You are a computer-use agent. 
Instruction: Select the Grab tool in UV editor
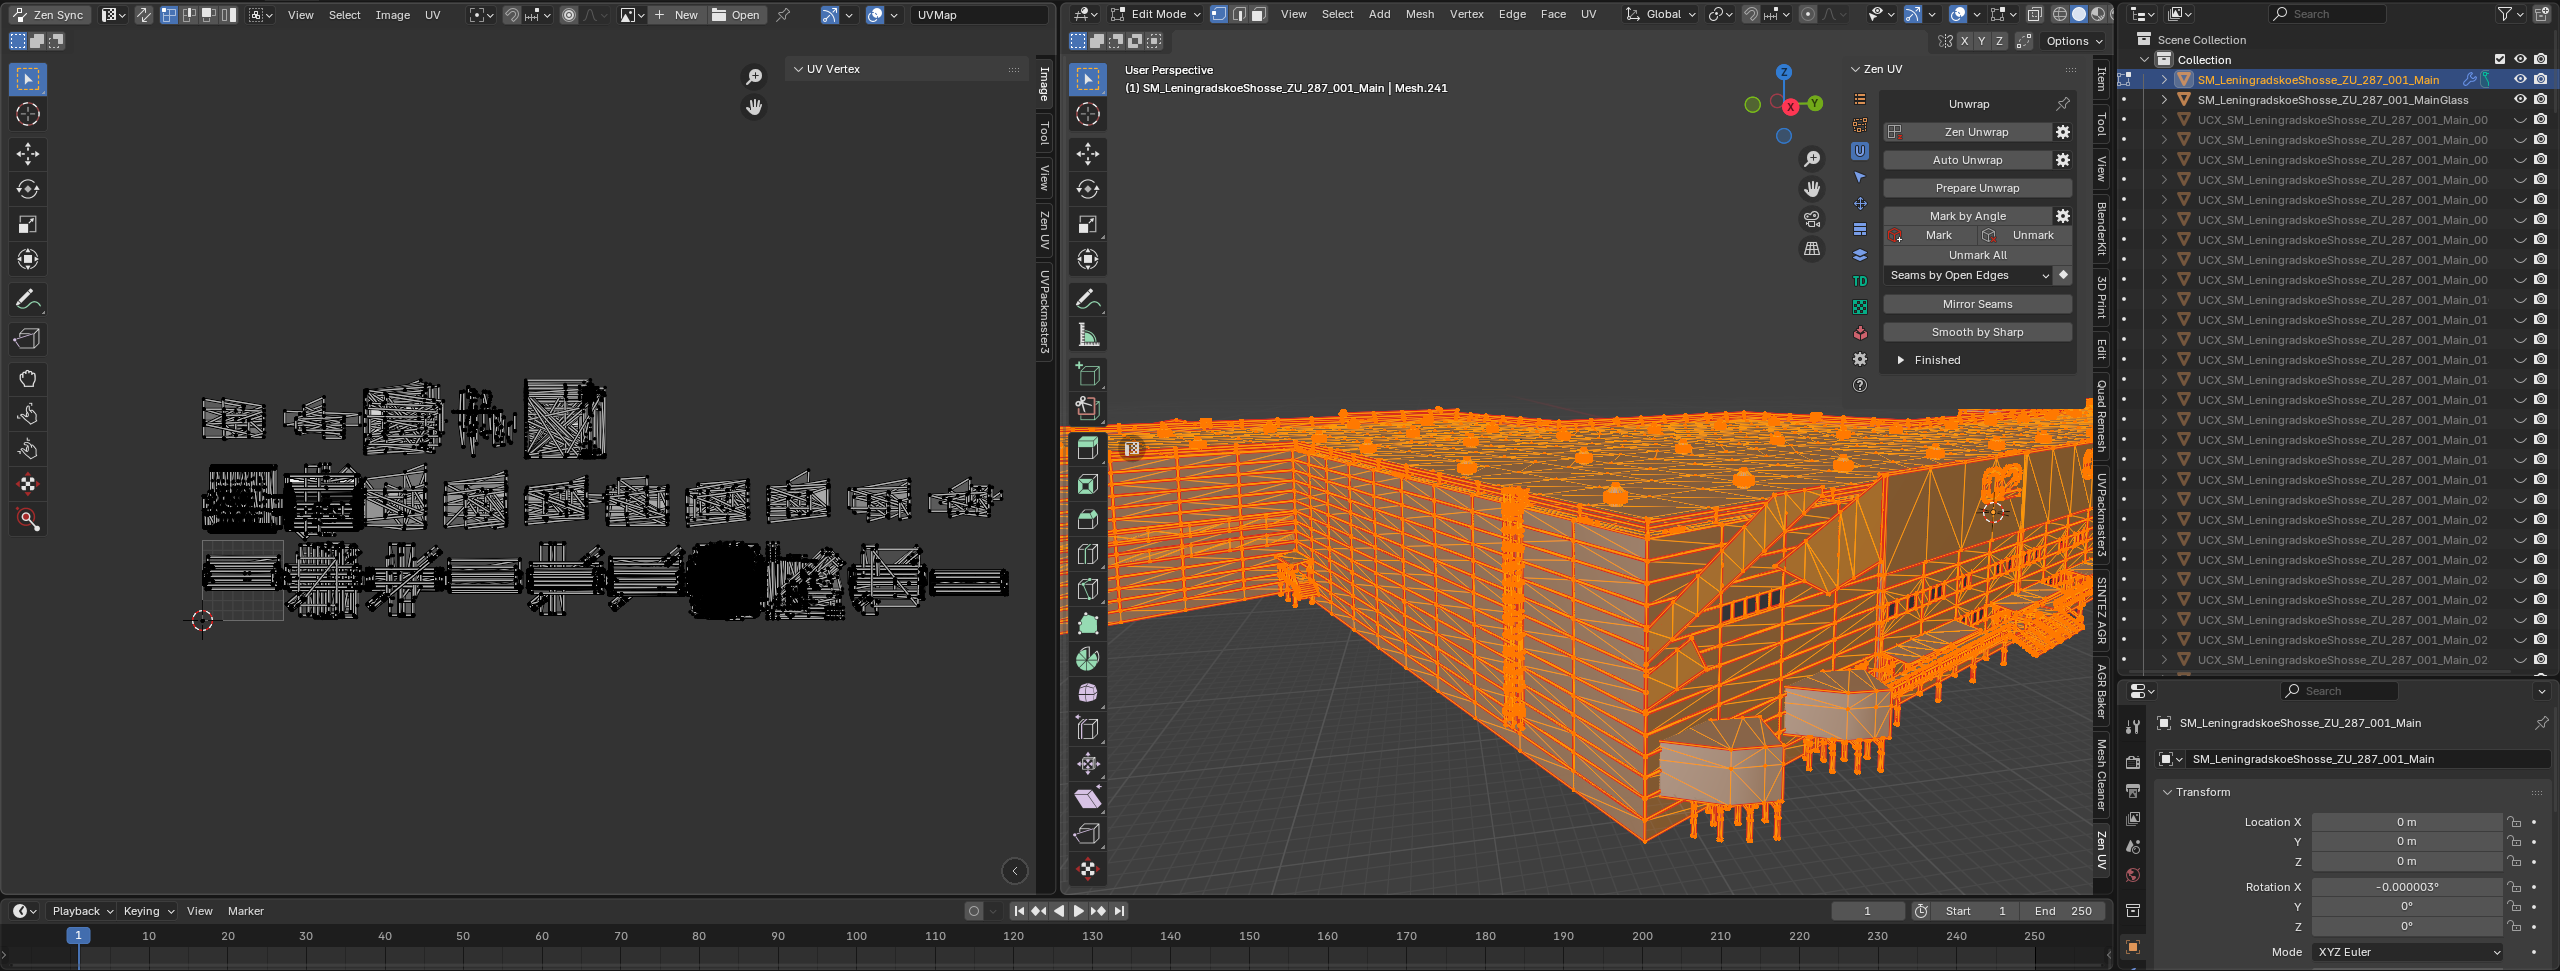coord(28,379)
